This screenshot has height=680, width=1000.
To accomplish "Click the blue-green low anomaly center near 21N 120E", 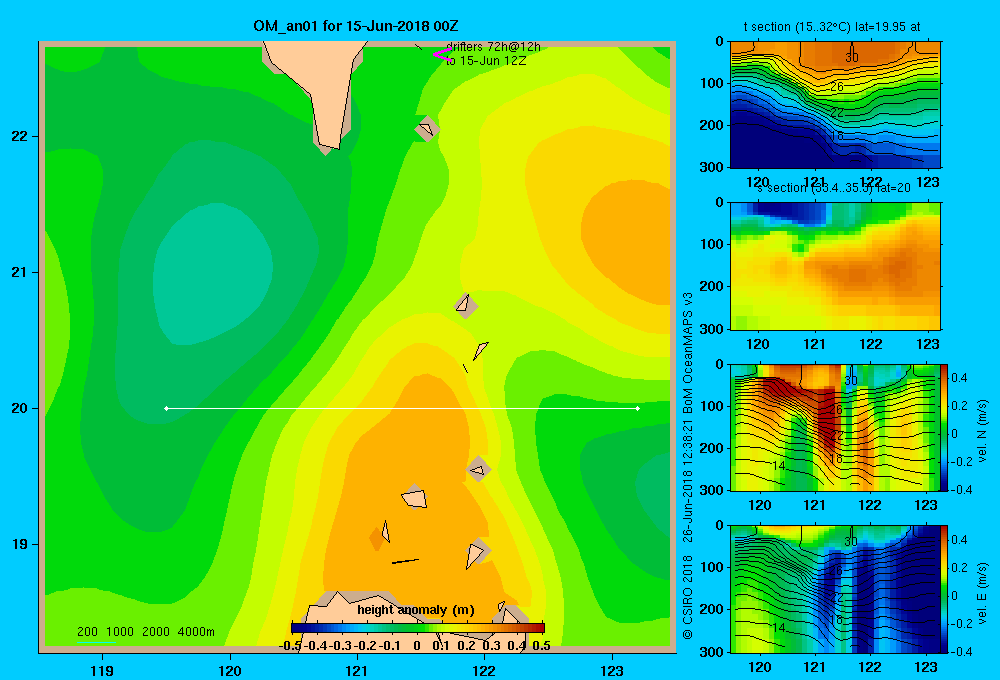I will coord(214,274).
